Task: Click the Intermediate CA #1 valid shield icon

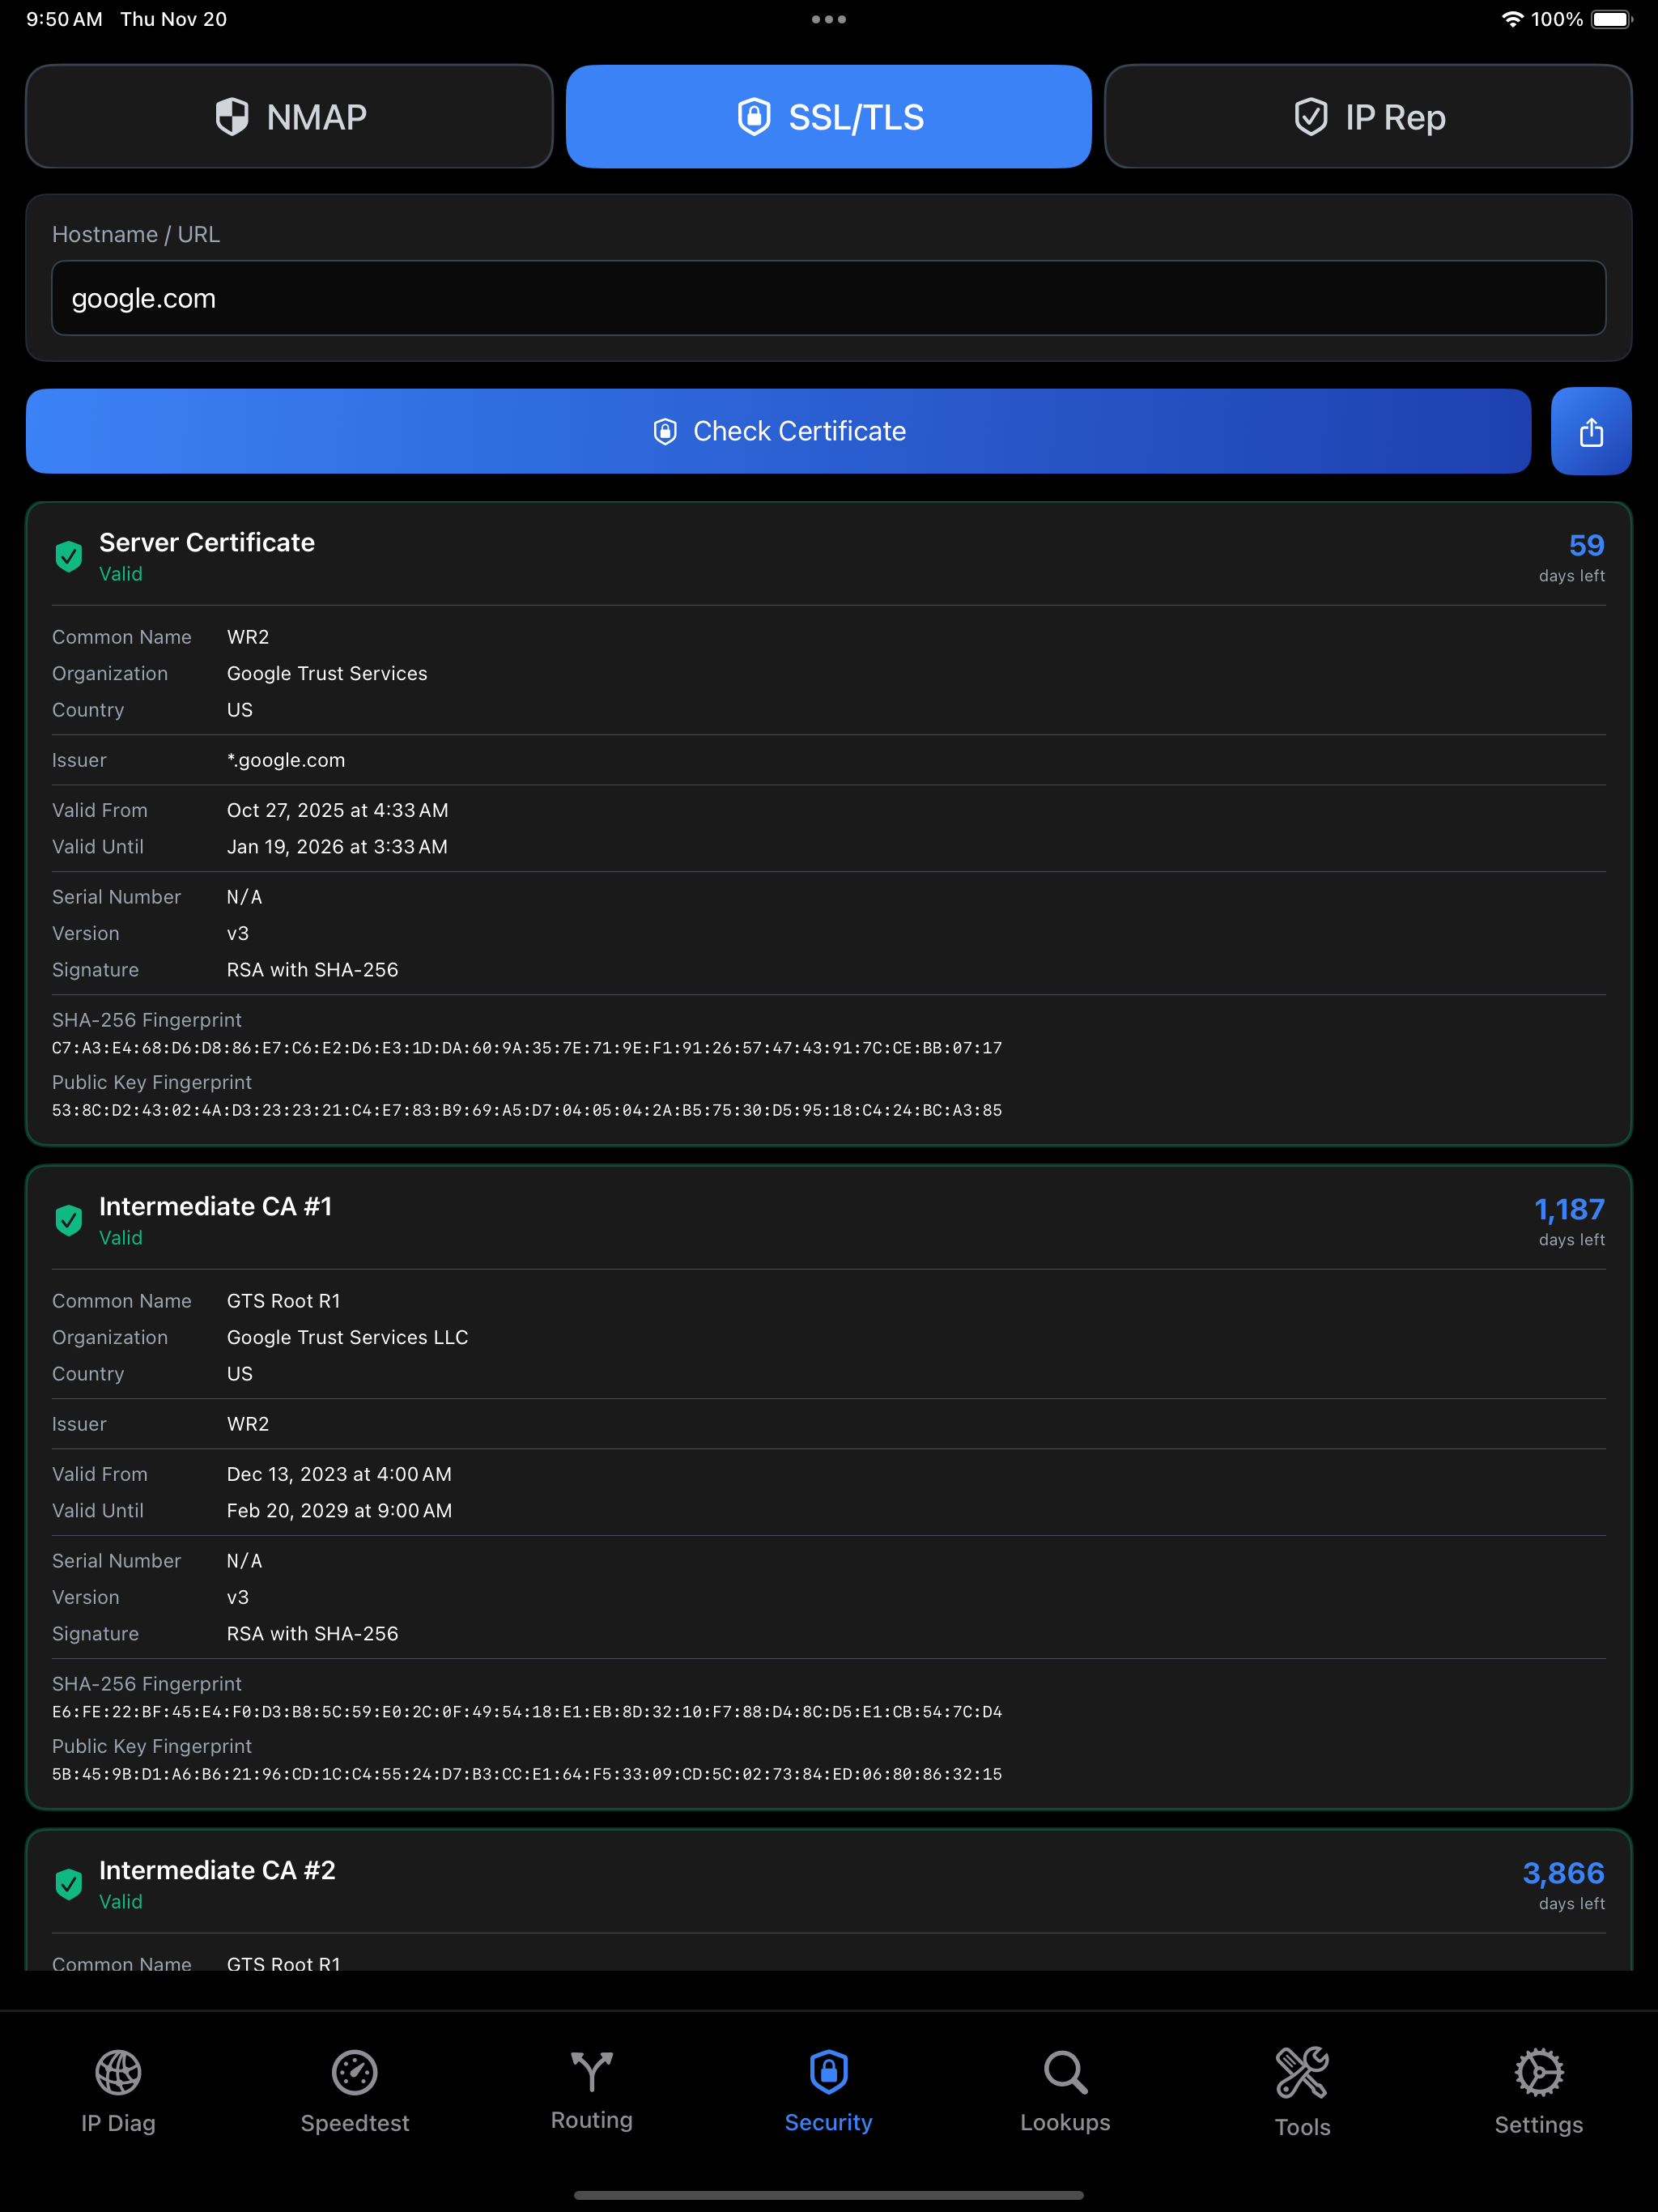Action: click(69, 1220)
